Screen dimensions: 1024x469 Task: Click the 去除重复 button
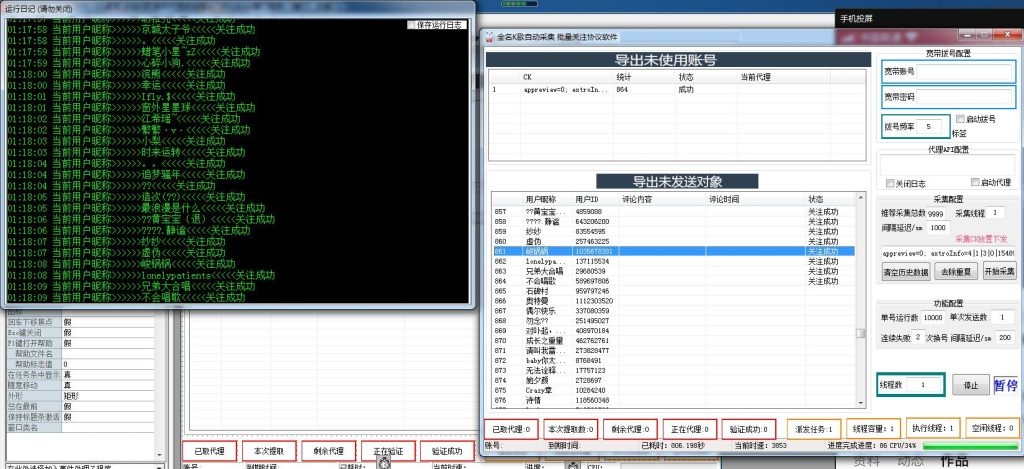949,271
